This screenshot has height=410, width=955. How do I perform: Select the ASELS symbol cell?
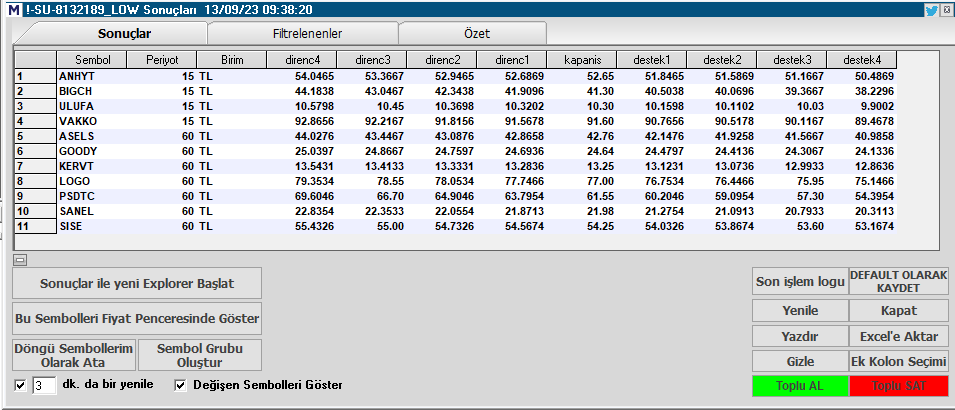pos(92,136)
